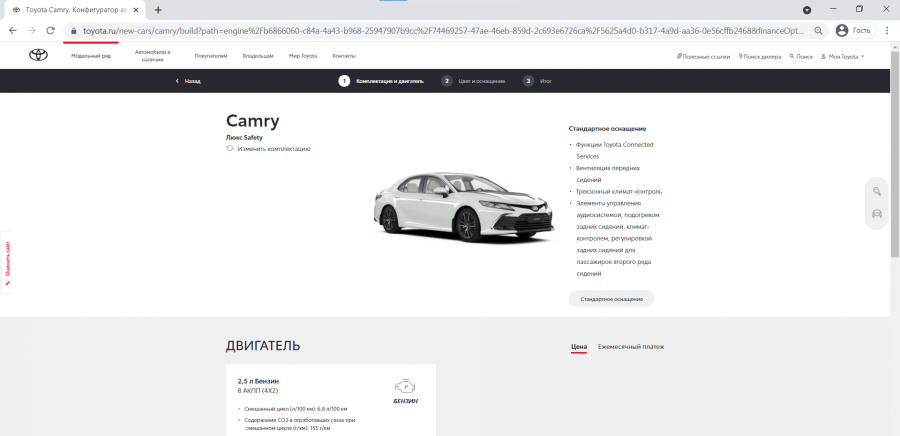Click Стандартное оснащение button
Image resolution: width=900 pixels, height=436 pixels.
[611, 299]
